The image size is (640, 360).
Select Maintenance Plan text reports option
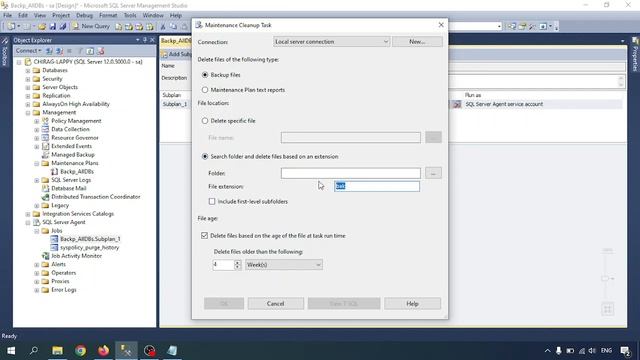(205, 90)
